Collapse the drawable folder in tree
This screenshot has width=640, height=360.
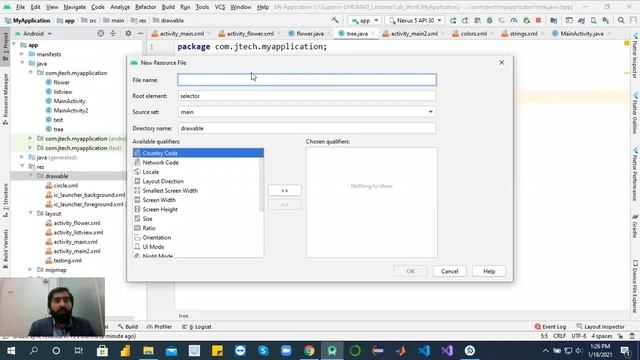tap(31, 176)
